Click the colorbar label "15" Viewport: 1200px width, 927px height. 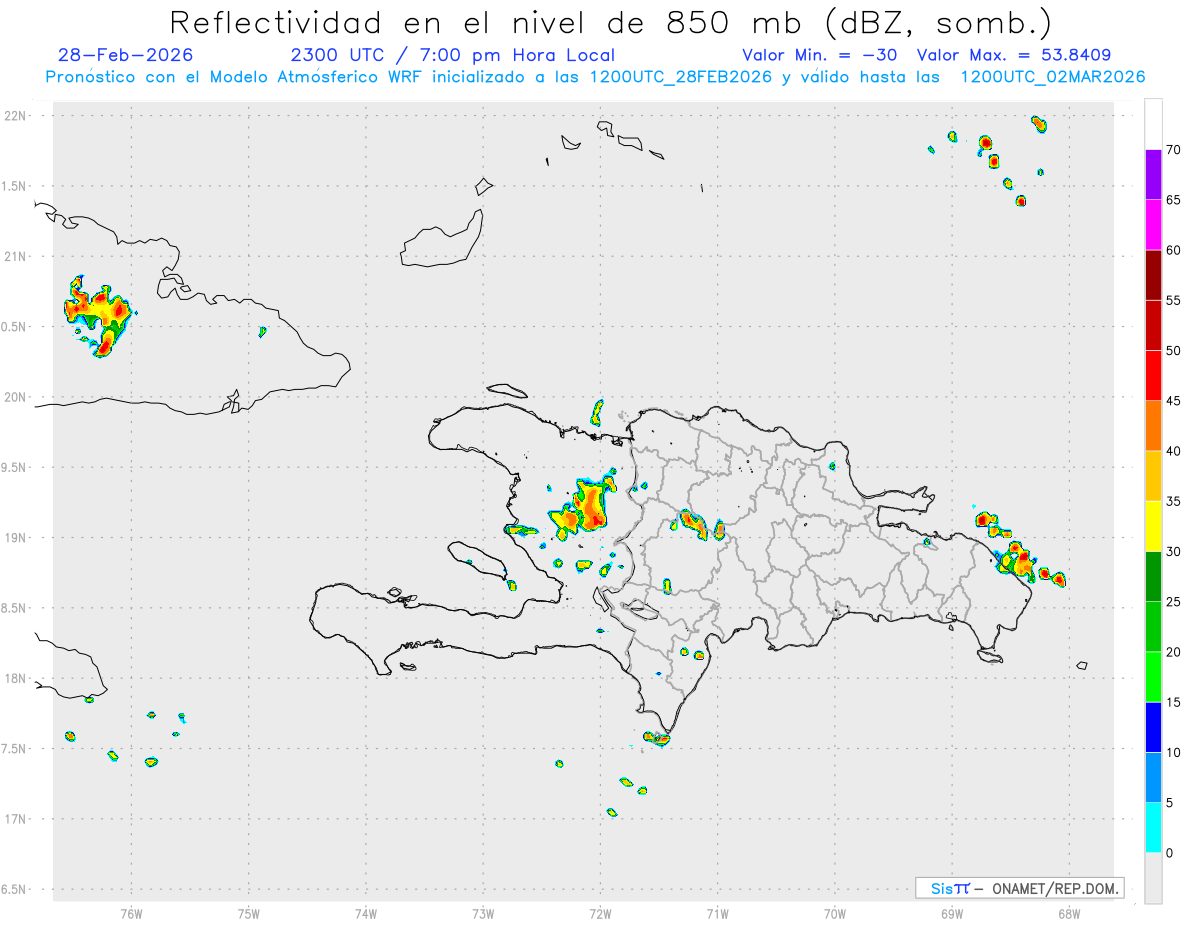1174,702
